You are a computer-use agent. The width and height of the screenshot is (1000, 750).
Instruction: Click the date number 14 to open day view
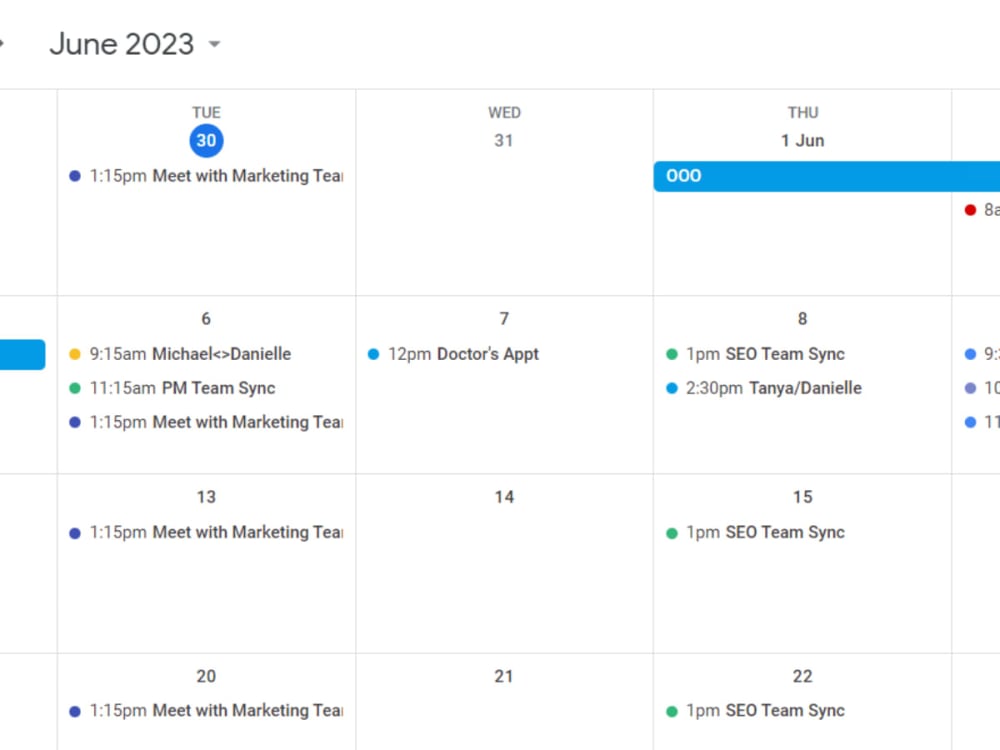coord(504,497)
